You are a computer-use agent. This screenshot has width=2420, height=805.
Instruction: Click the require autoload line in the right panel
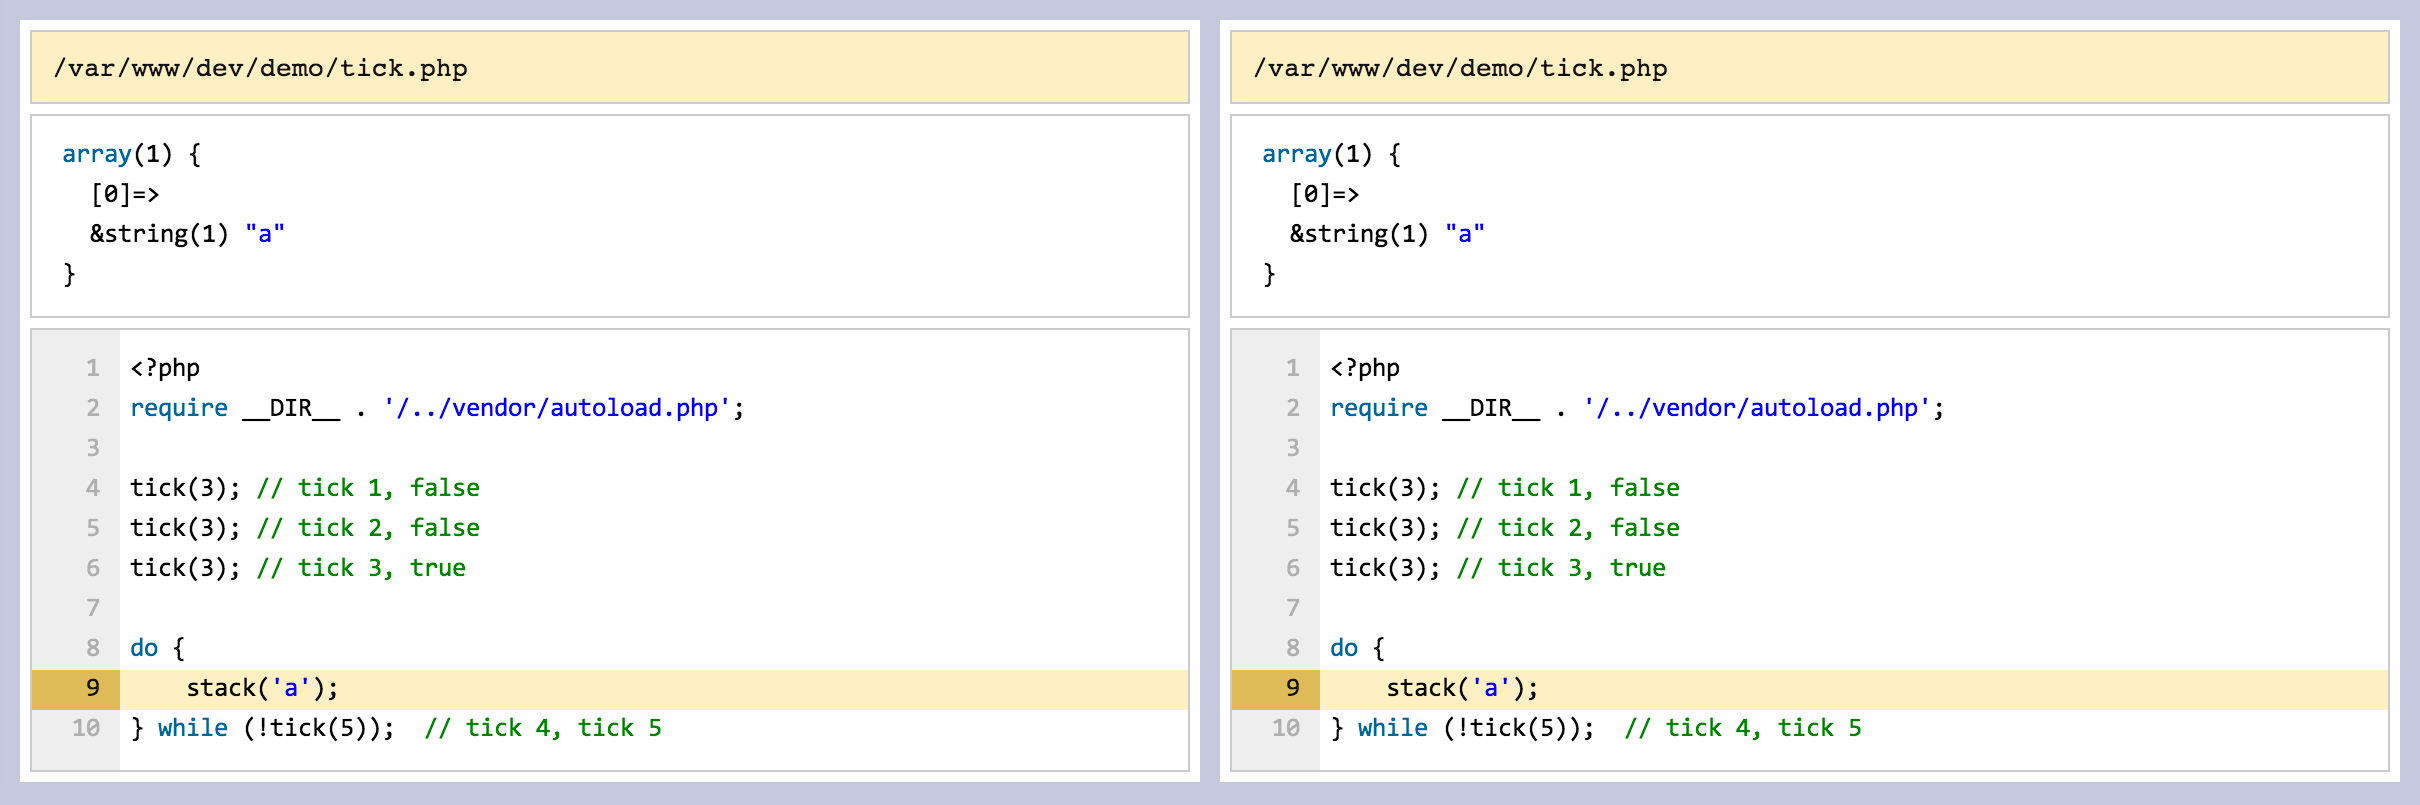click(1637, 408)
